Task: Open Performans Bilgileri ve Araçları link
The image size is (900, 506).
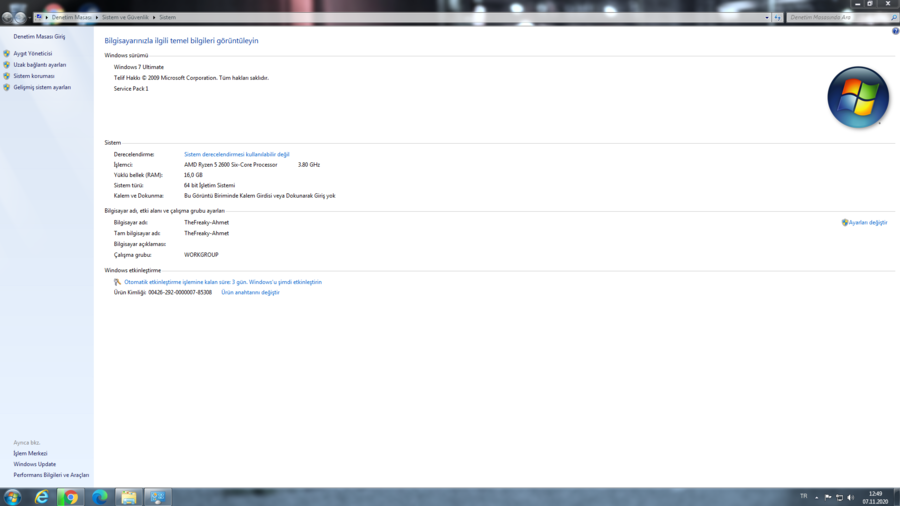Action: (51, 475)
